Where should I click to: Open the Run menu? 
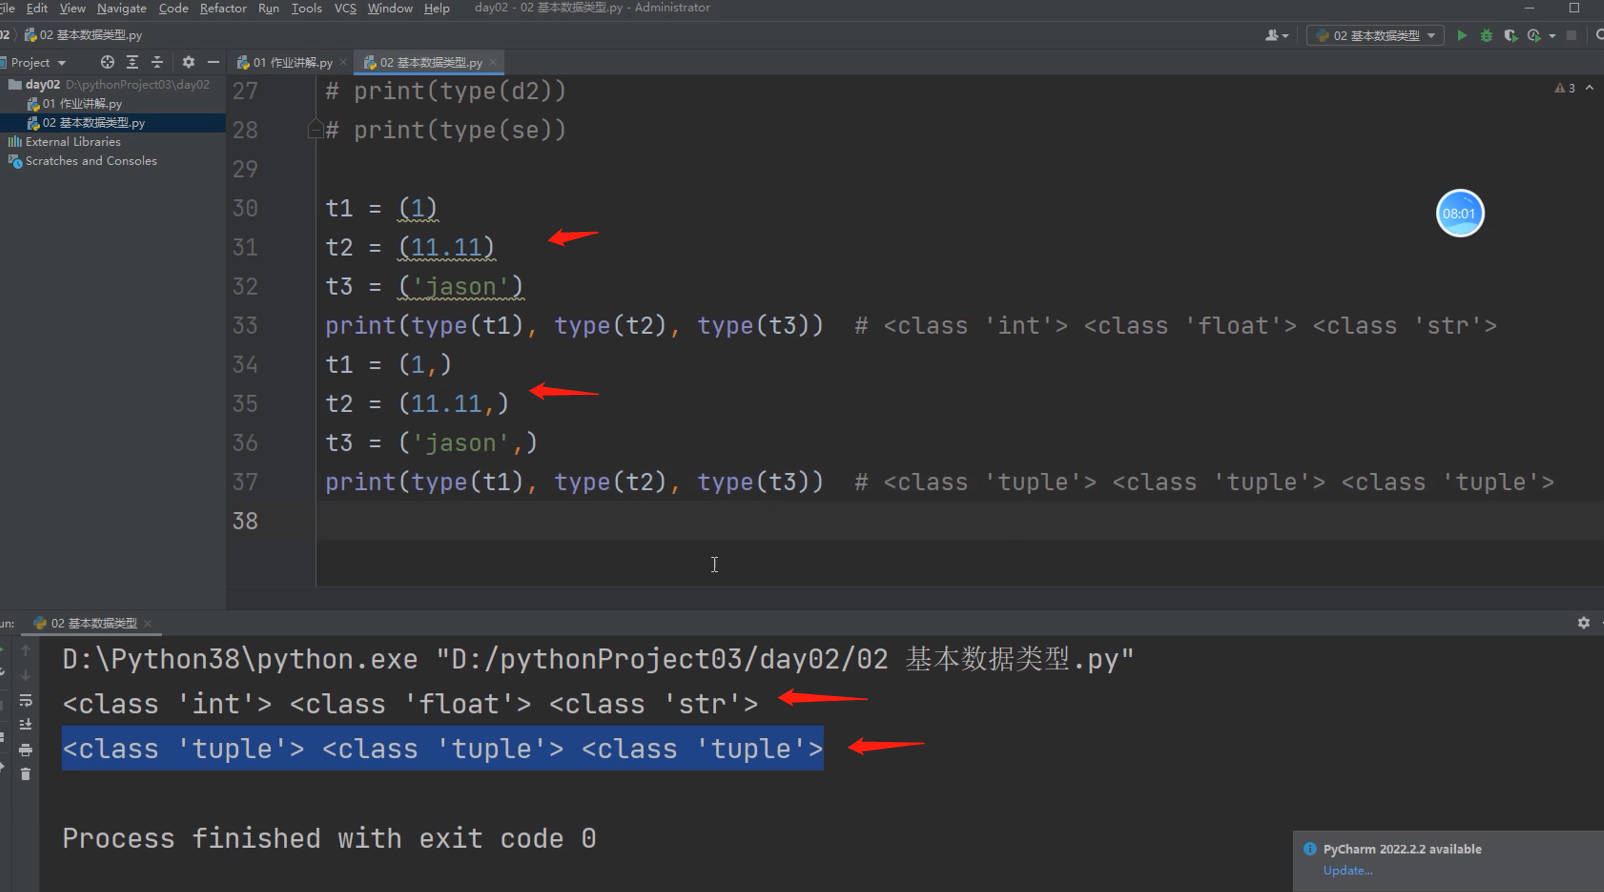coord(268,8)
